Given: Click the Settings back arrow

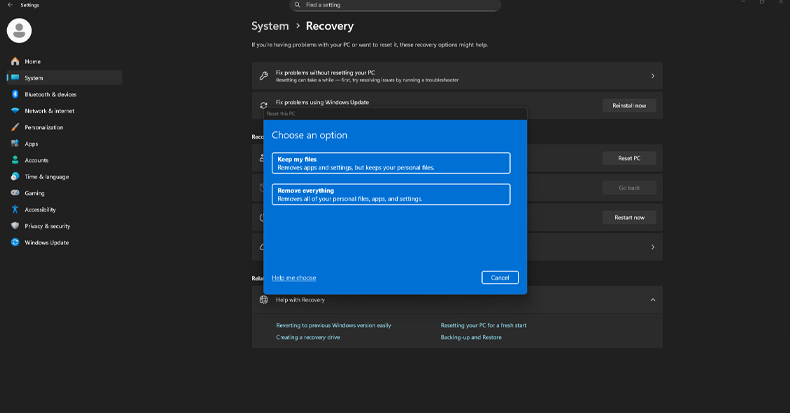Looking at the screenshot, I should (x=10, y=5).
